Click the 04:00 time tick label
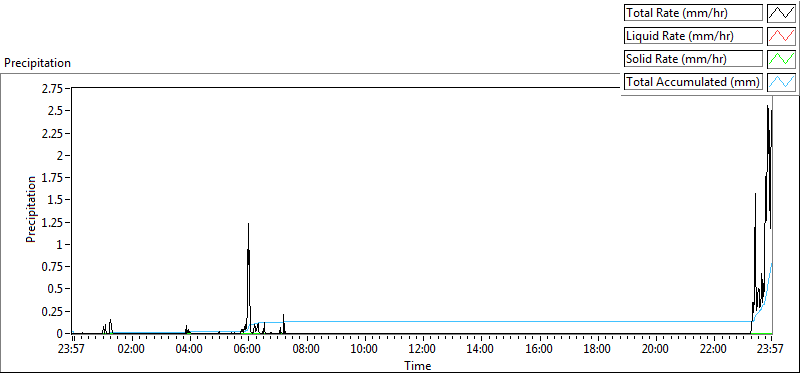The height and width of the screenshot is (373, 800). tap(190, 350)
